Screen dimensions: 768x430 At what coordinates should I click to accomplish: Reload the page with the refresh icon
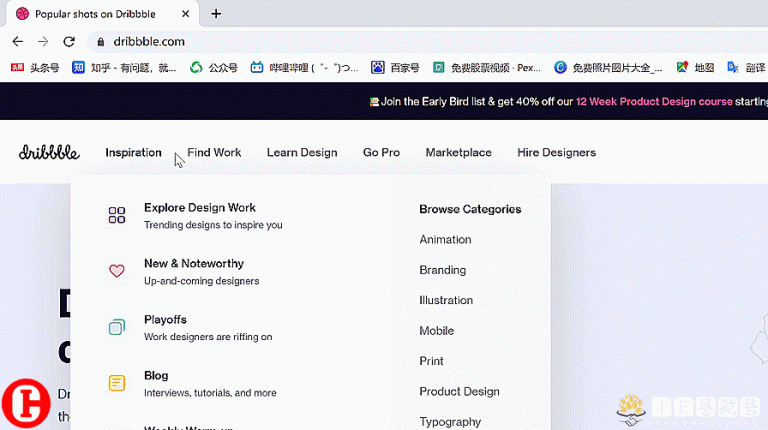click(x=69, y=42)
